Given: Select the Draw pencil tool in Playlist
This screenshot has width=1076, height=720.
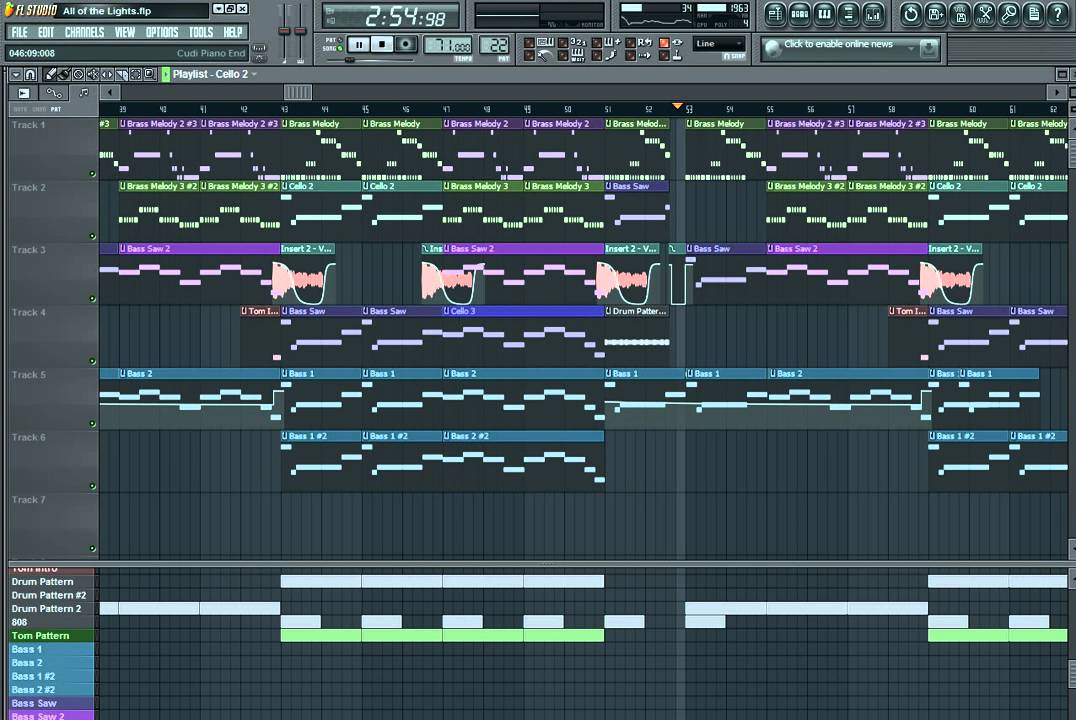Looking at the screenshot, I should click(50, 74).
